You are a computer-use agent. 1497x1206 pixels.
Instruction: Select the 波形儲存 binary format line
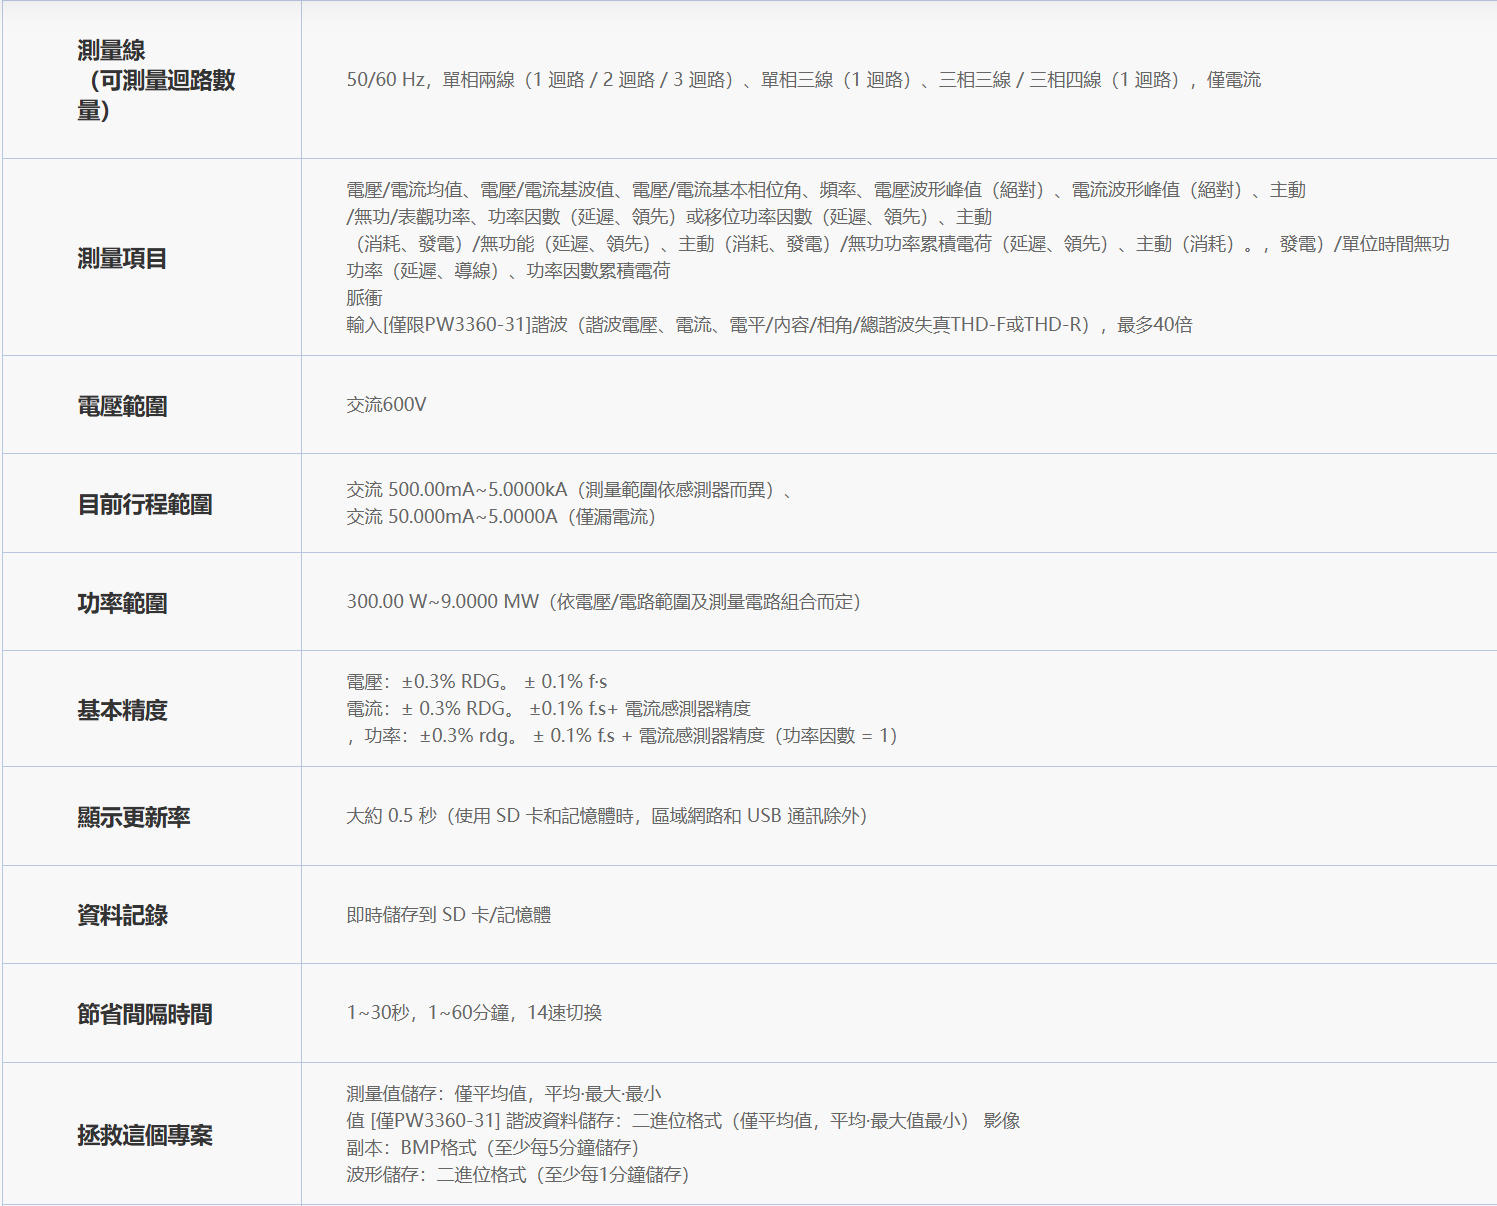[518, 1175]
